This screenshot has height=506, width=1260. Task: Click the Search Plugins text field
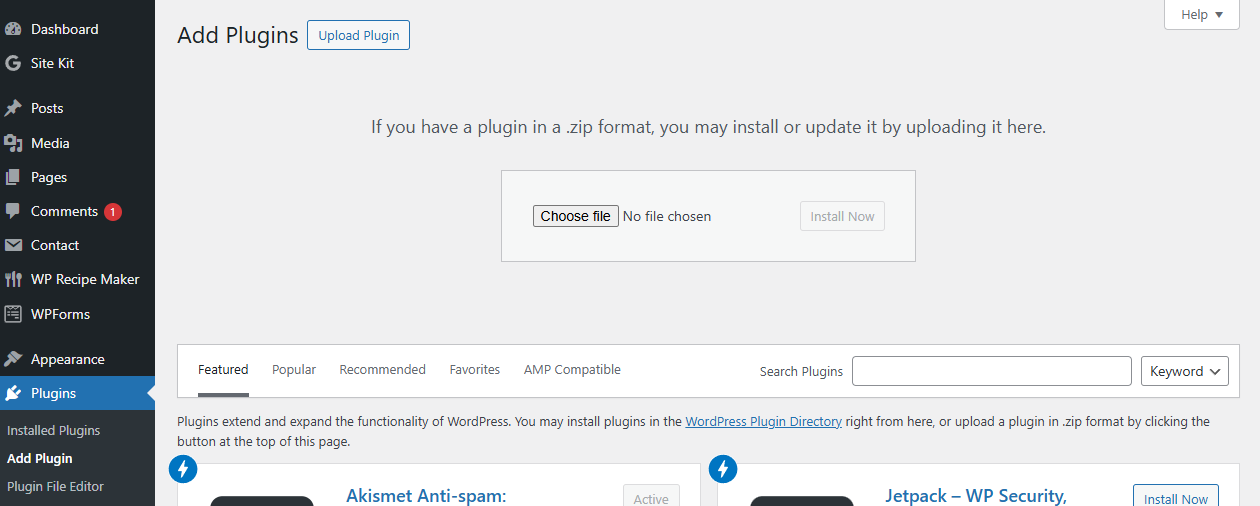click(x=991, y=371)
